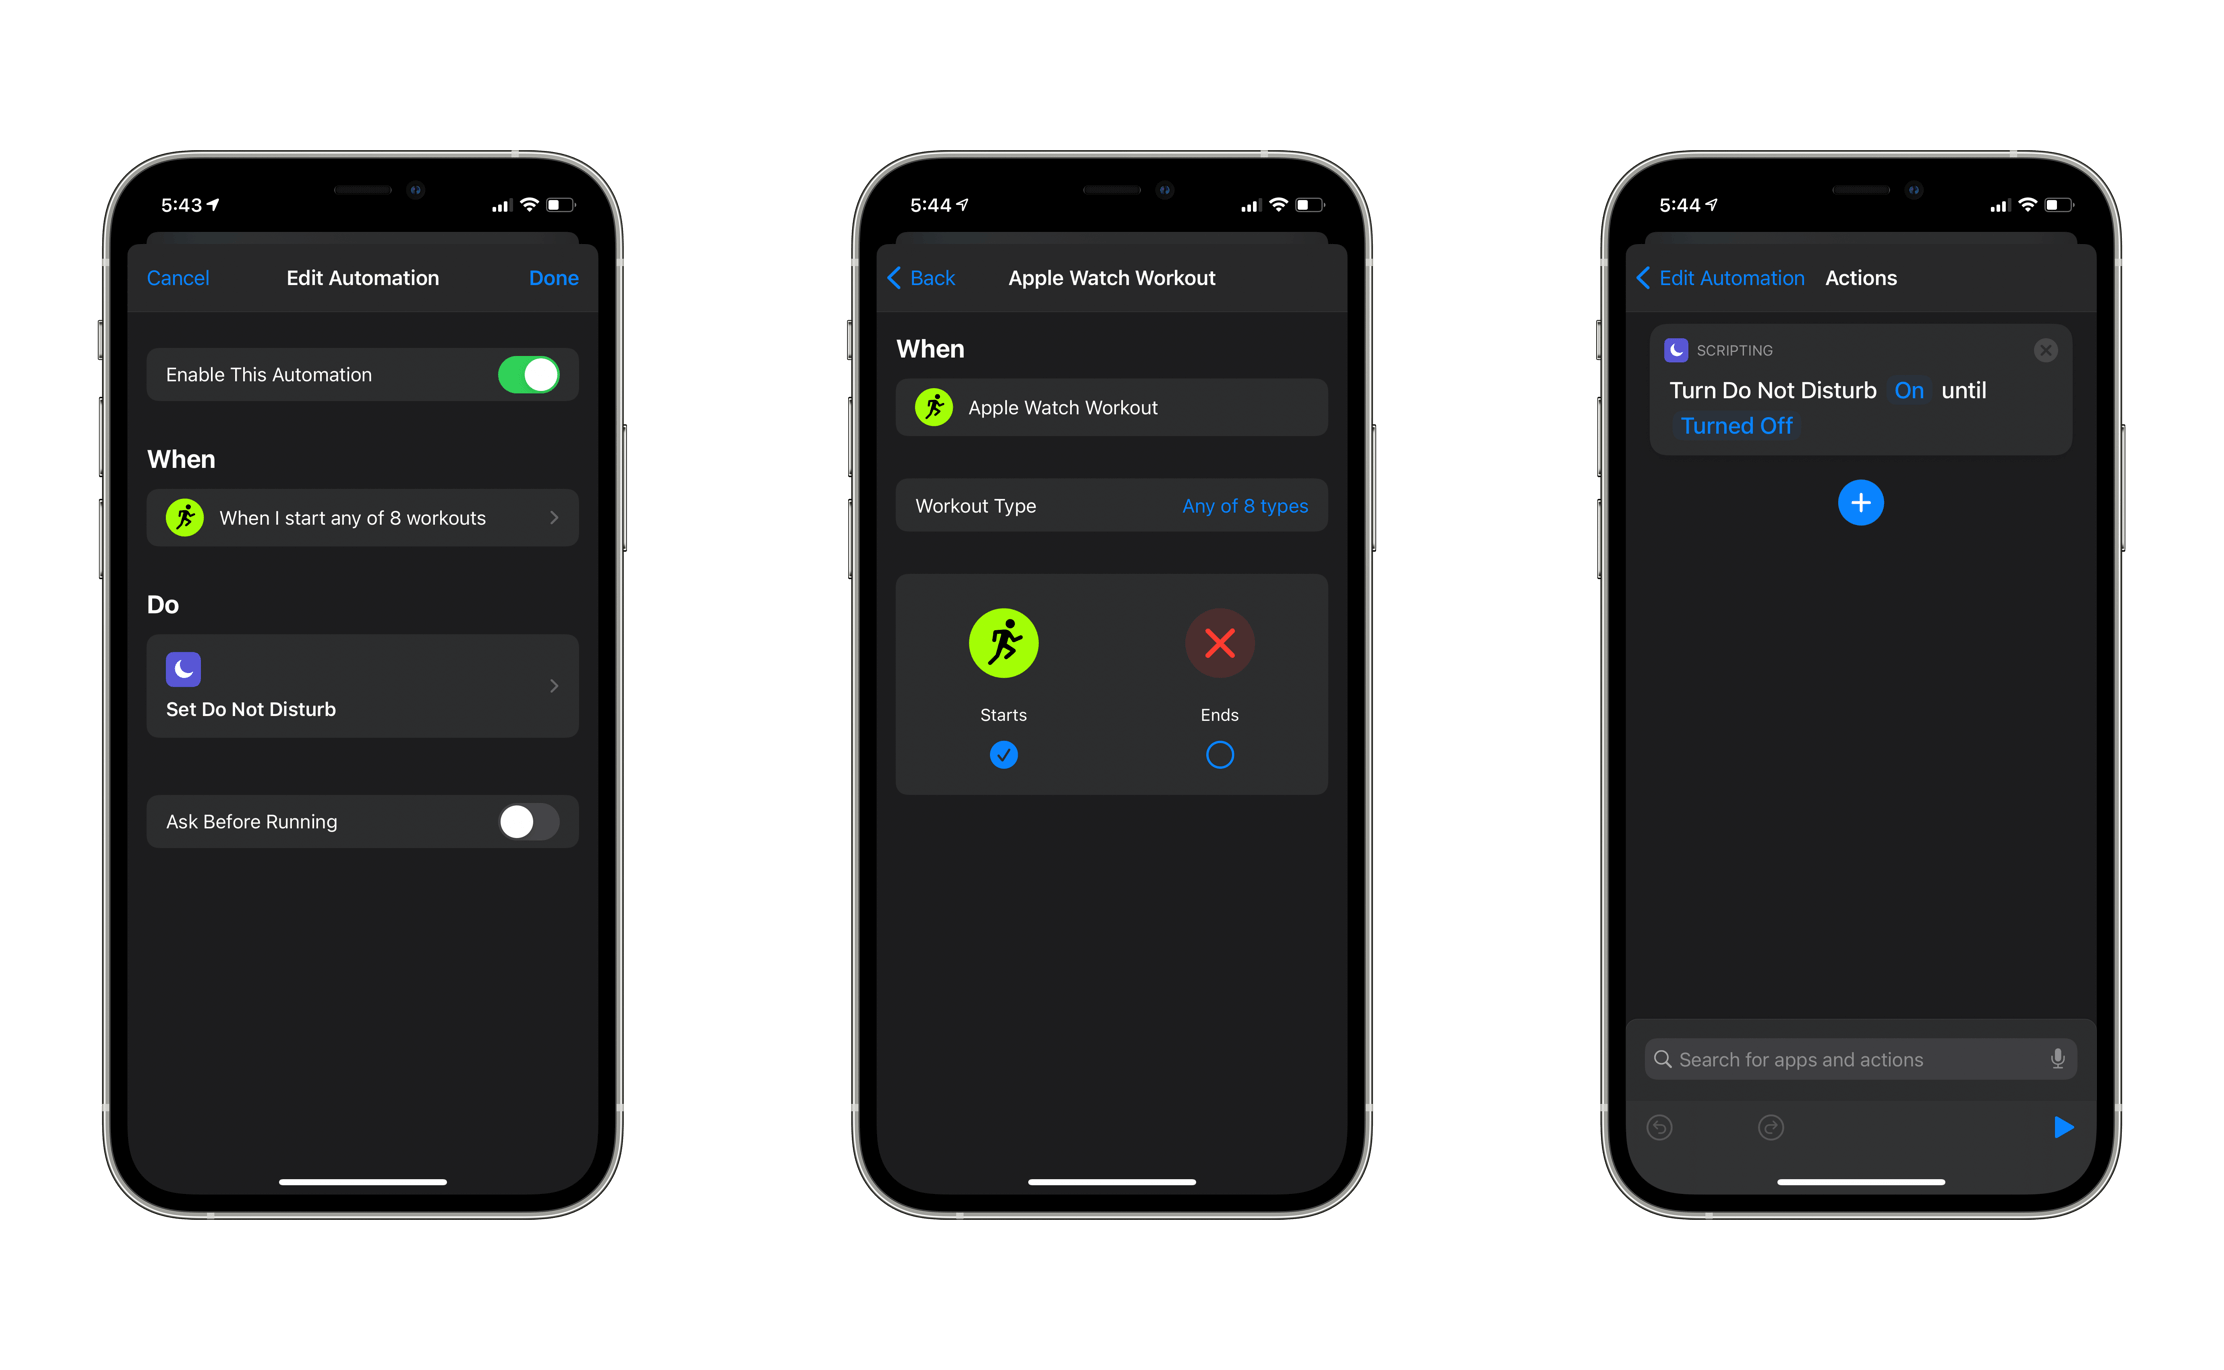Select the Ends empty radio button

click(1220, 752)
